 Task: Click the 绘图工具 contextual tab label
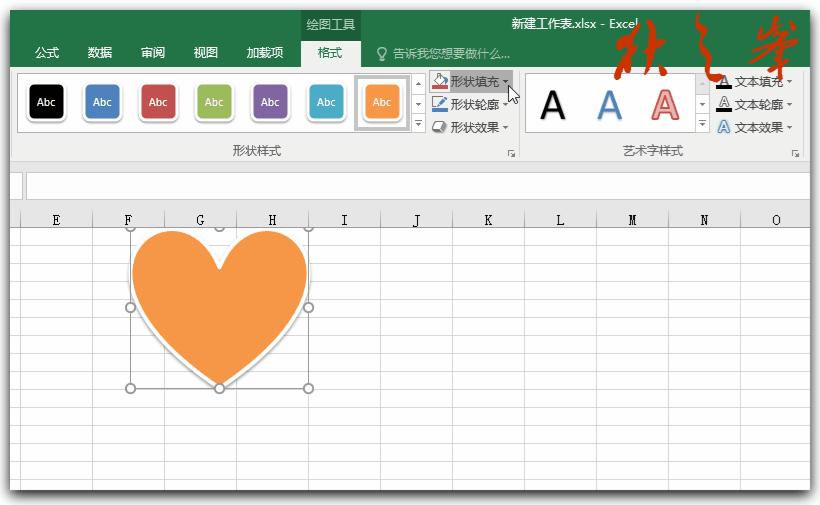[x=331, y=25]
